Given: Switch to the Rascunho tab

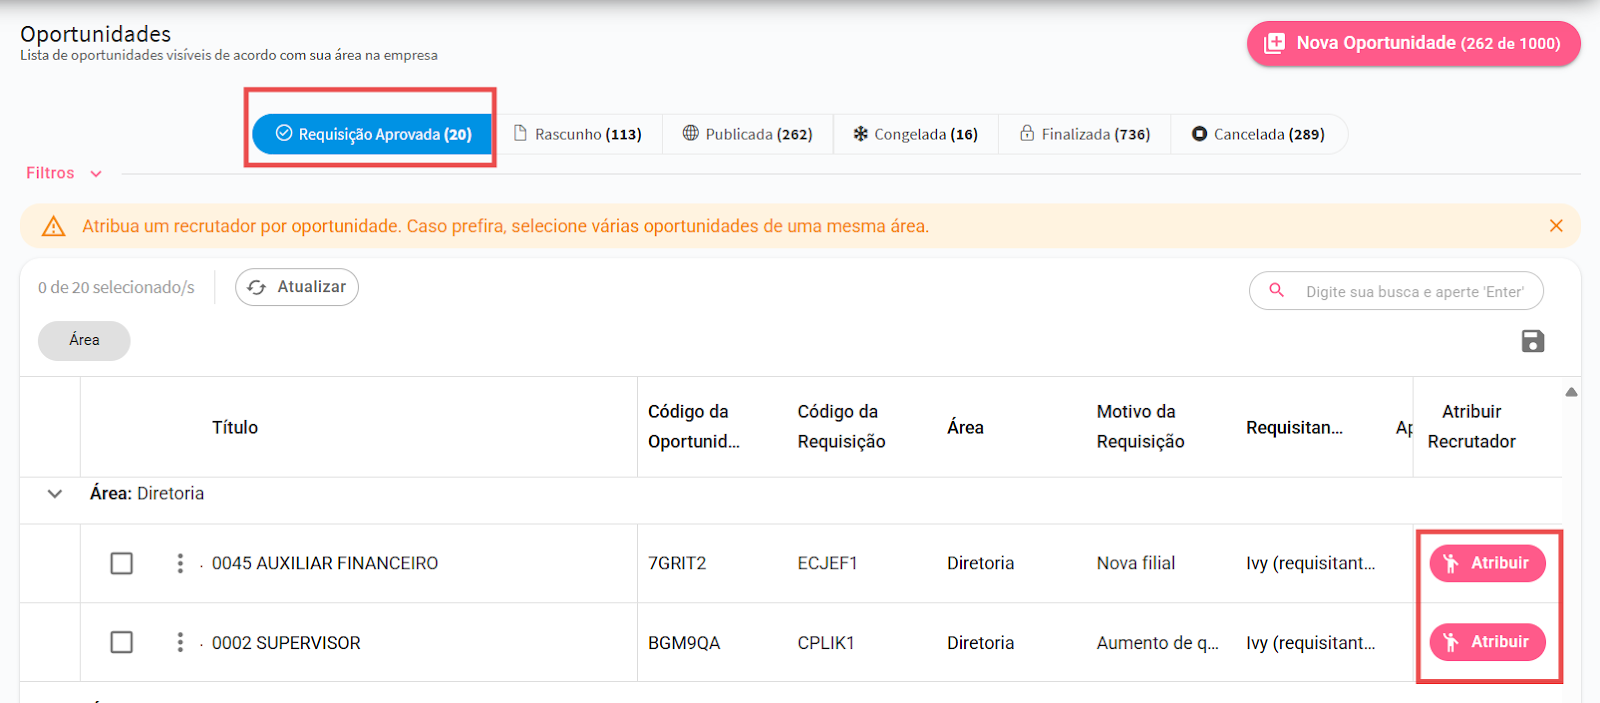Looking at the screenshot, I should point(578,134).
